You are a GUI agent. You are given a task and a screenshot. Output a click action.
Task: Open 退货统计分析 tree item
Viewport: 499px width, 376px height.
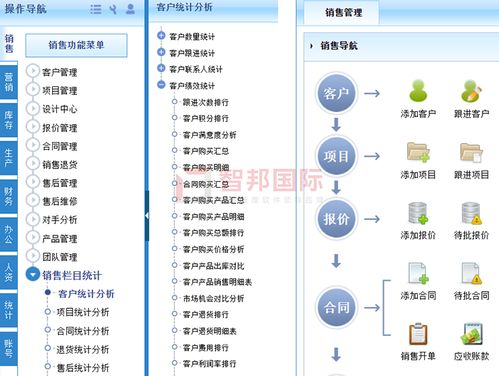[83, 350]
